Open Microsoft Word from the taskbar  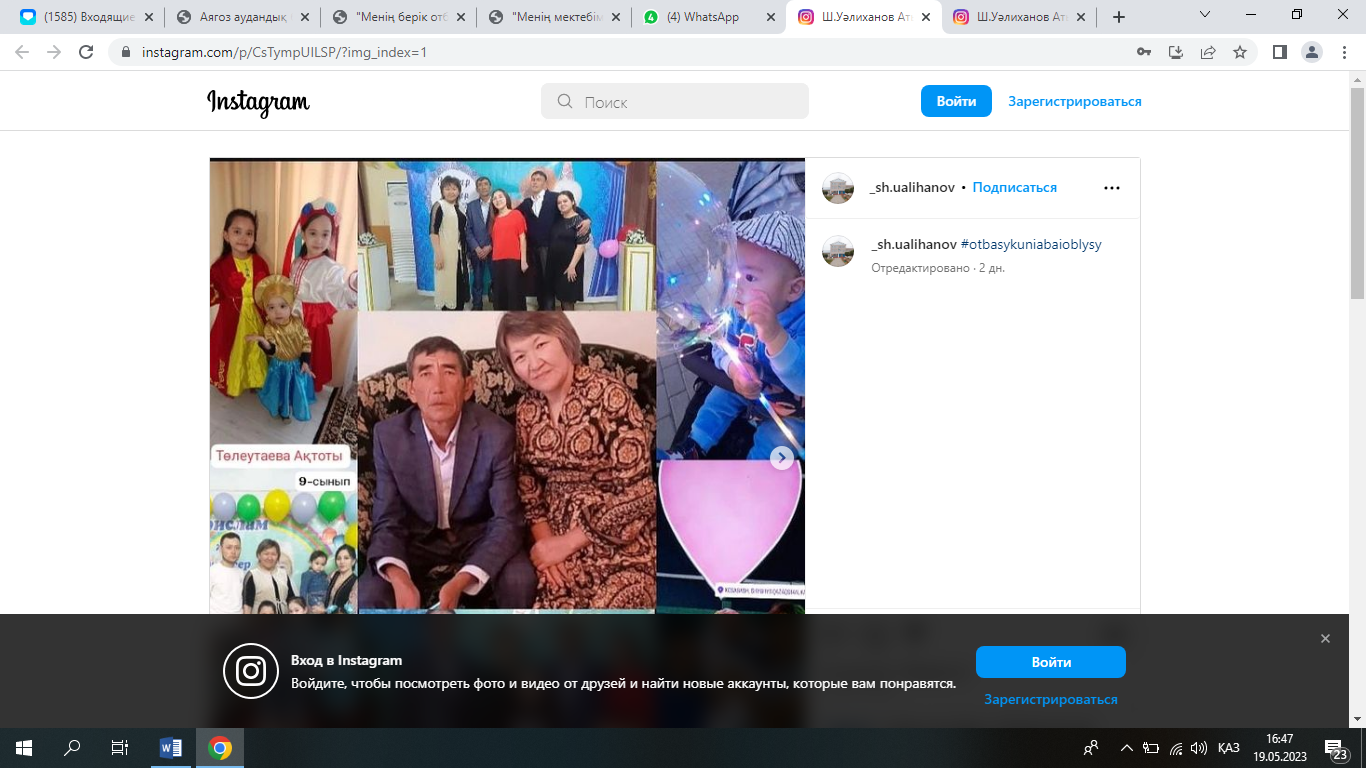point(171,748)
